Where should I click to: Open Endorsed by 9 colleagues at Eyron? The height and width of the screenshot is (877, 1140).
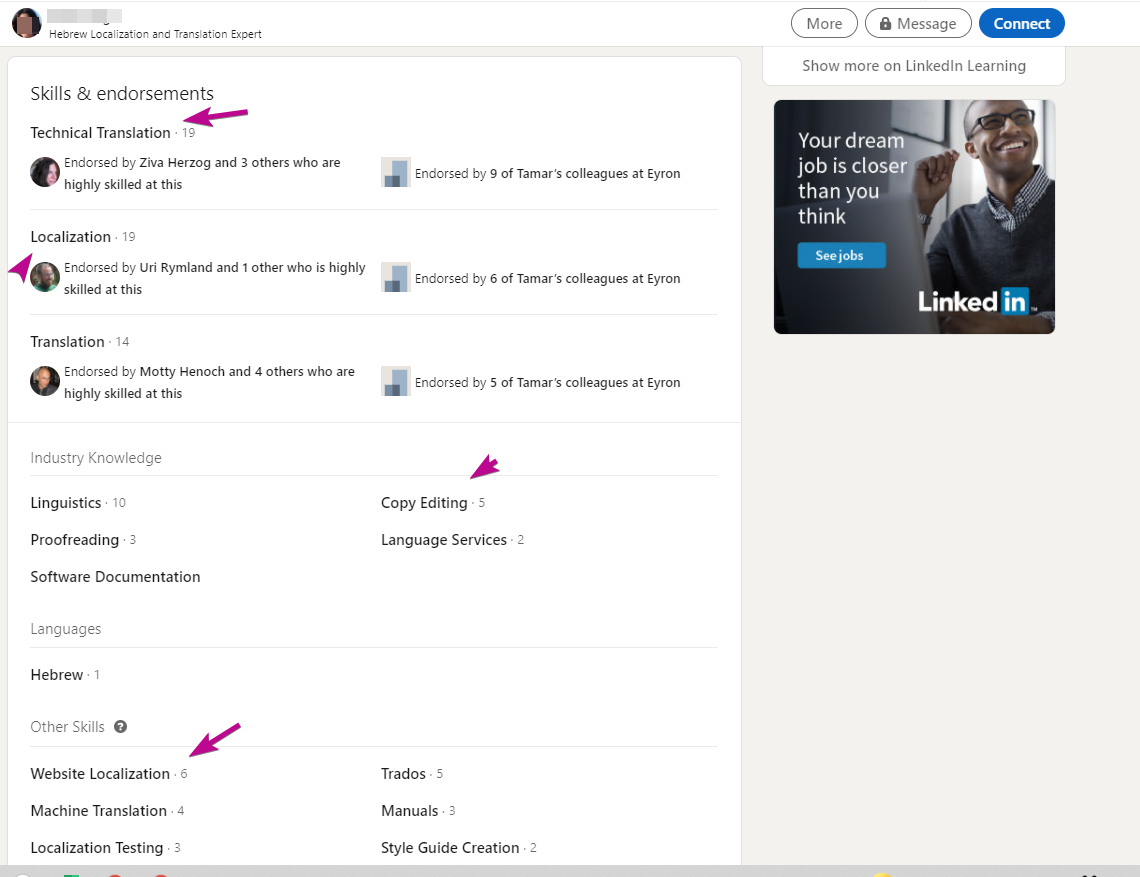(x=547, y=174)
